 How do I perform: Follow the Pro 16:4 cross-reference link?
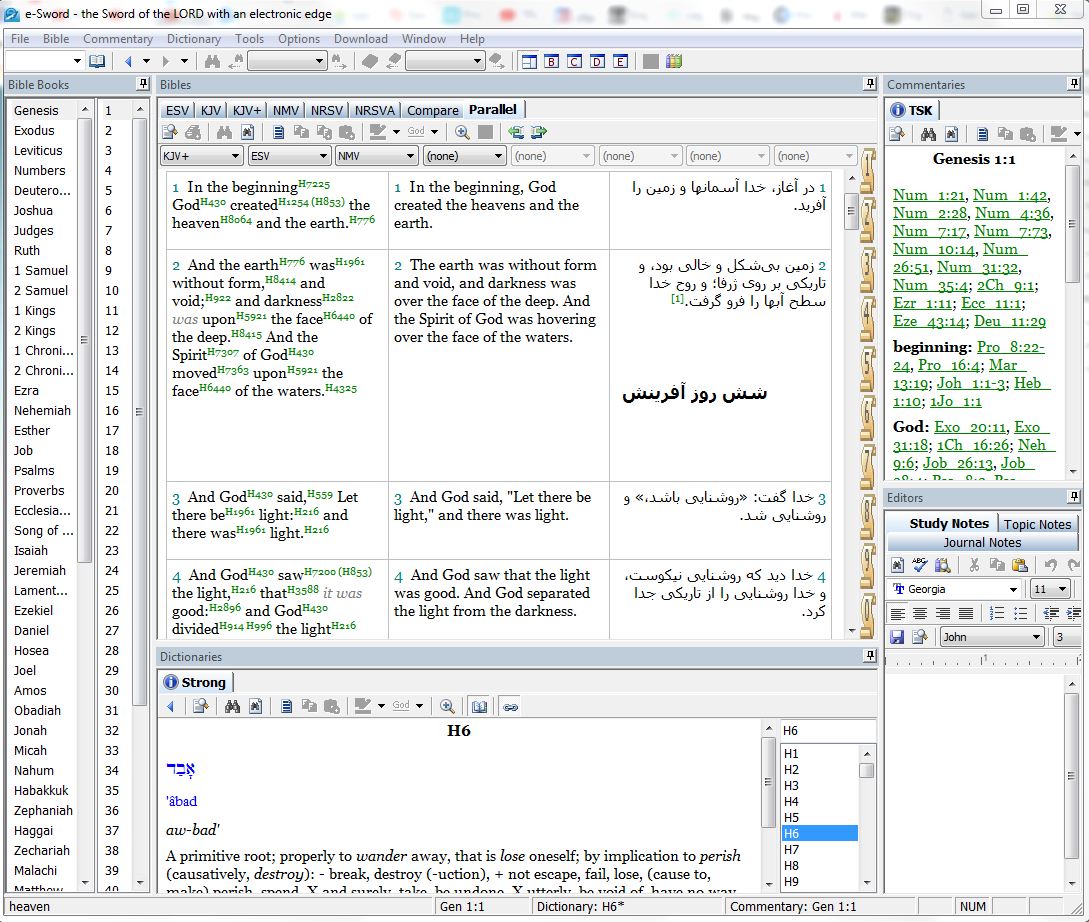(949, 365)
